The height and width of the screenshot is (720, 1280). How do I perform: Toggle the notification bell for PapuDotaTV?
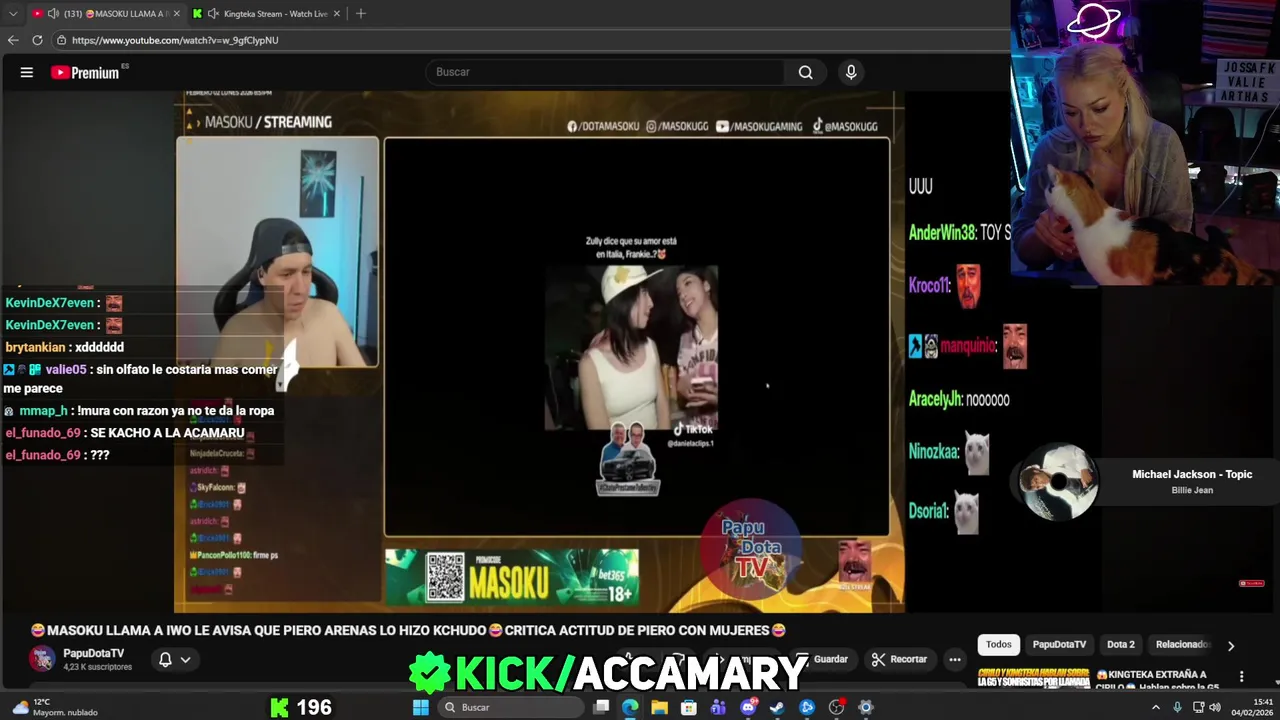166,659
